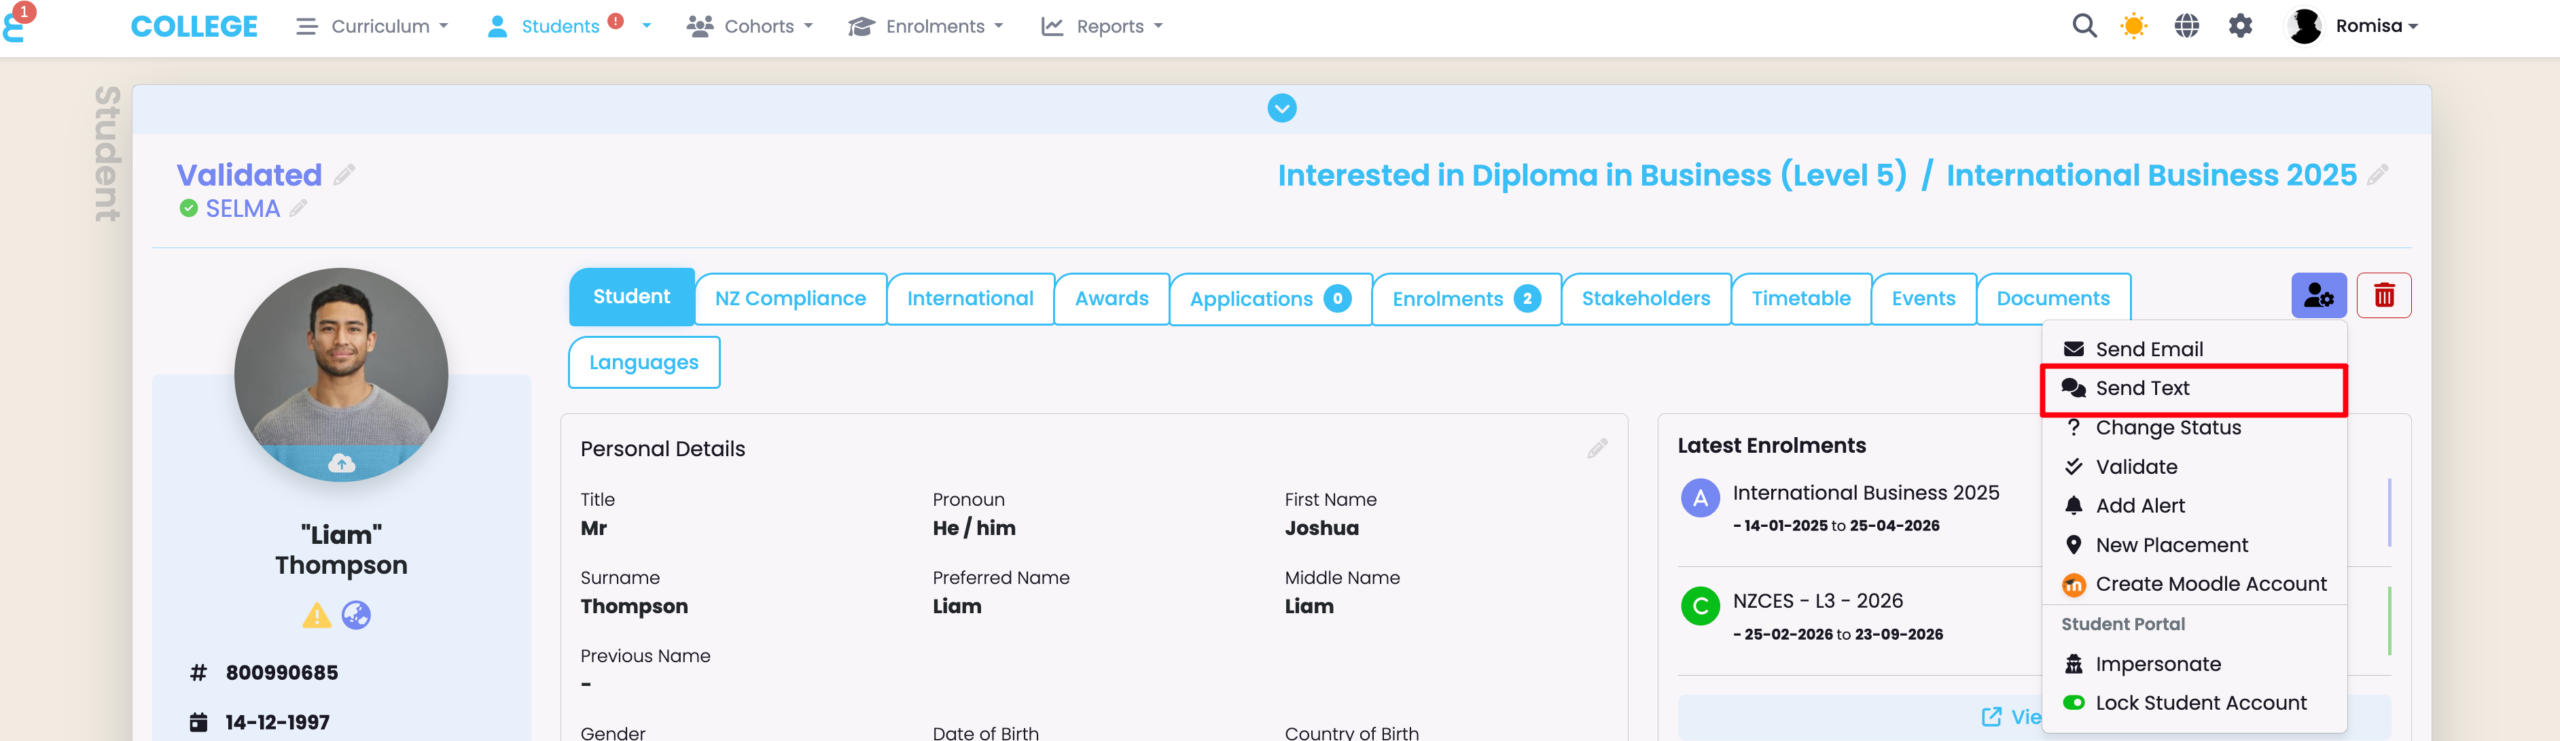Click the red delete trash button

pos(2384,296)
